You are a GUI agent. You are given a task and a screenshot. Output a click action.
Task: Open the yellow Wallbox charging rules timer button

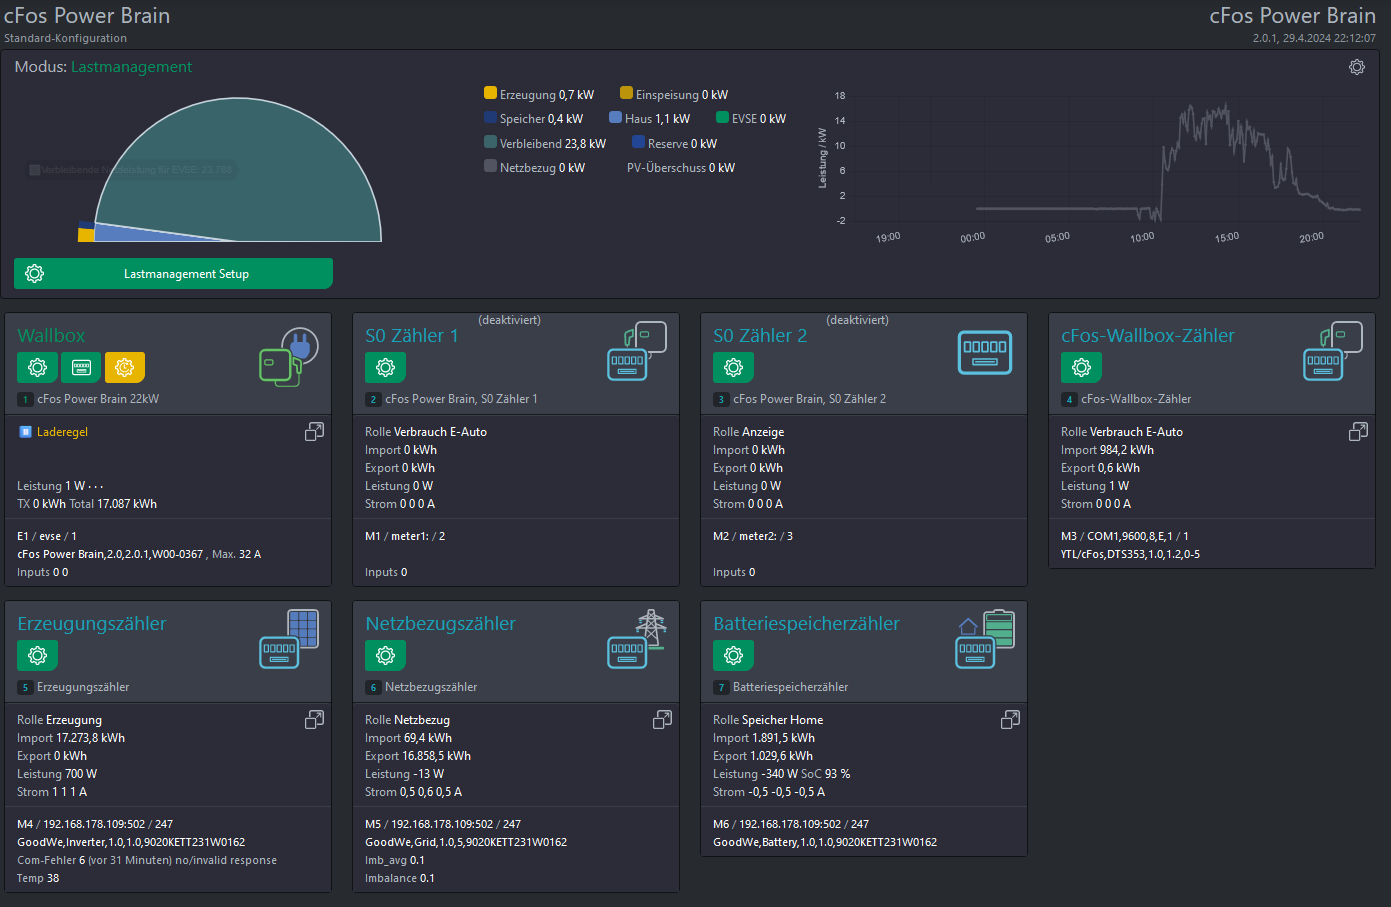pos(124,368)
